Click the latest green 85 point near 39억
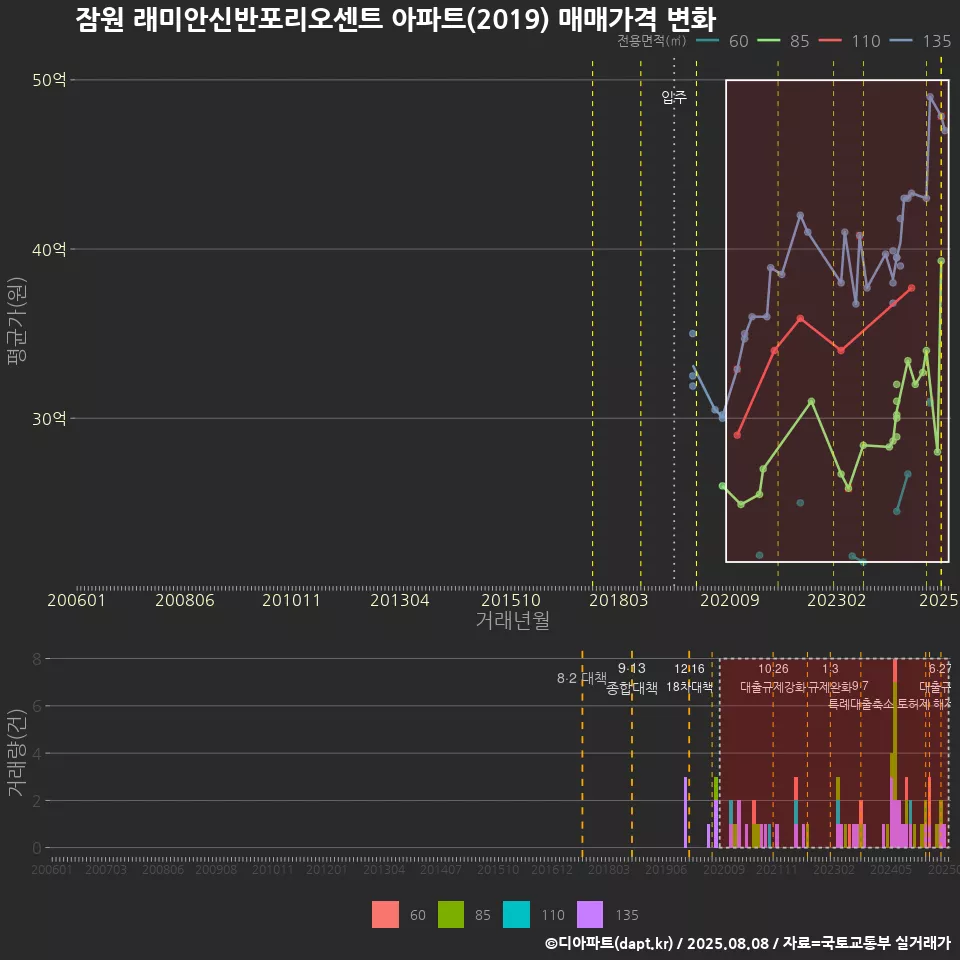Screen dimensions: 960x960 click(941, 261)
